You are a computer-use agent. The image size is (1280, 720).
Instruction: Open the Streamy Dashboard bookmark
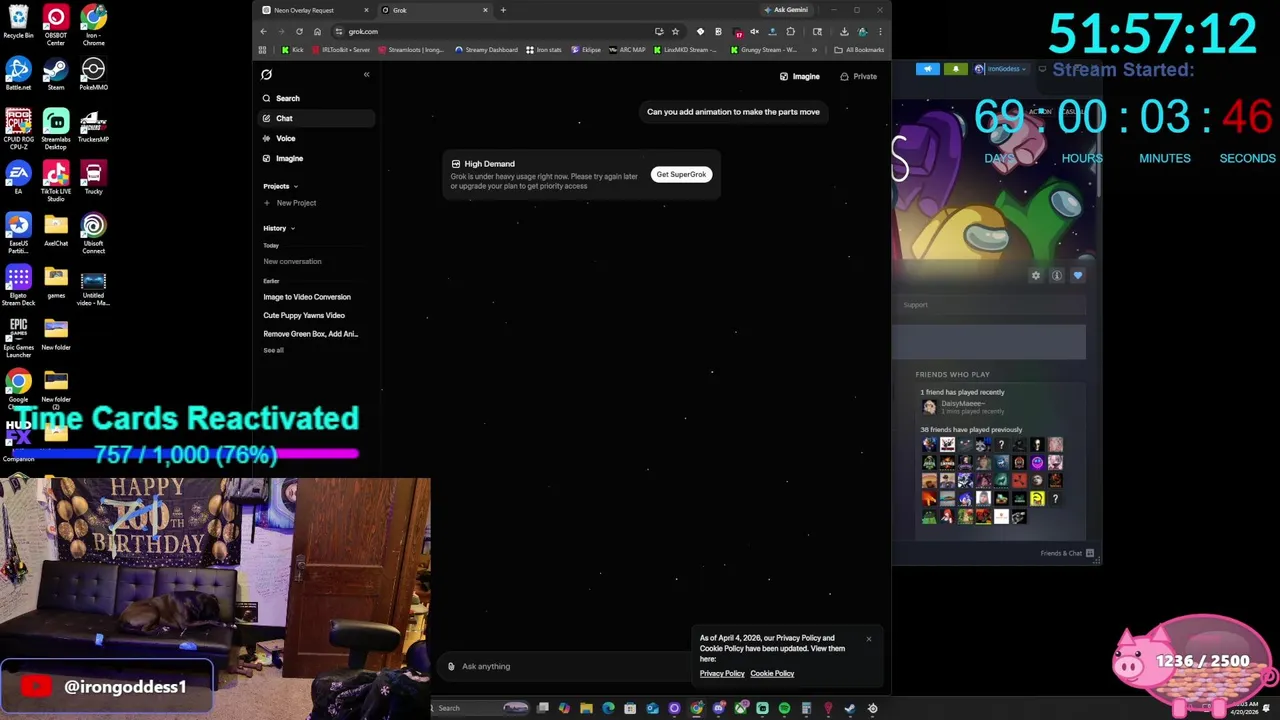[486, 49]
